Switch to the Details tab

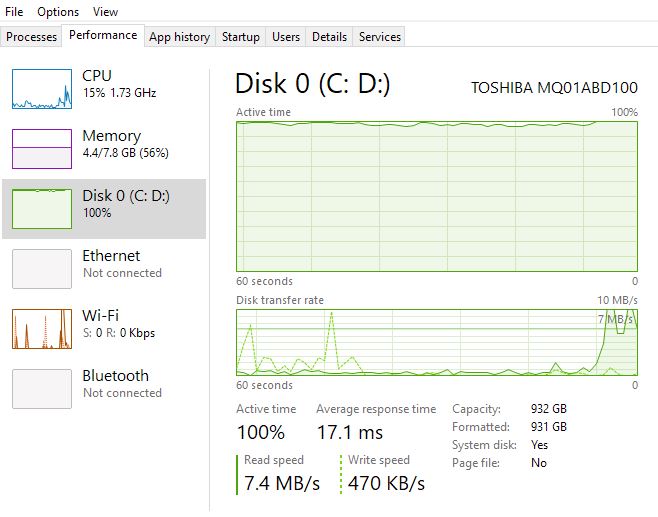pos(329,37)
